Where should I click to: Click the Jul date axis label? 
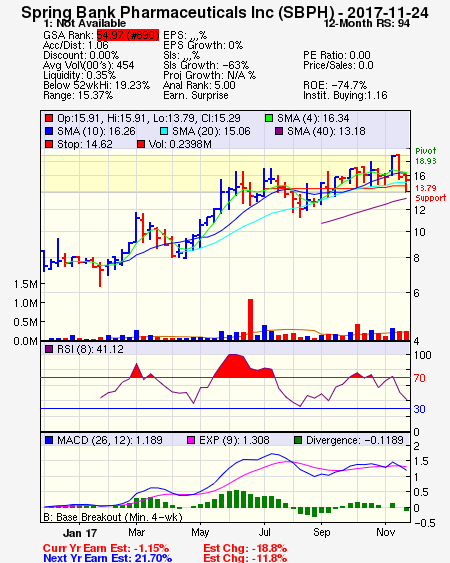click(265, 532)
